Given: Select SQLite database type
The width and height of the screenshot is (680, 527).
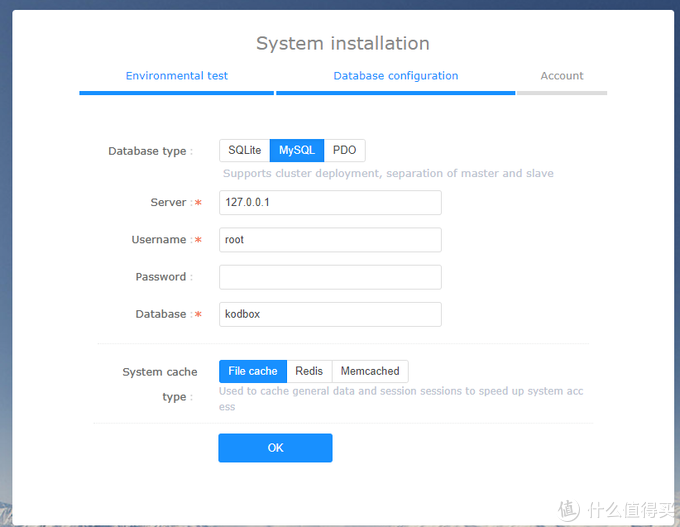Looking at the screenshot, I should click(x=245, y=151).
